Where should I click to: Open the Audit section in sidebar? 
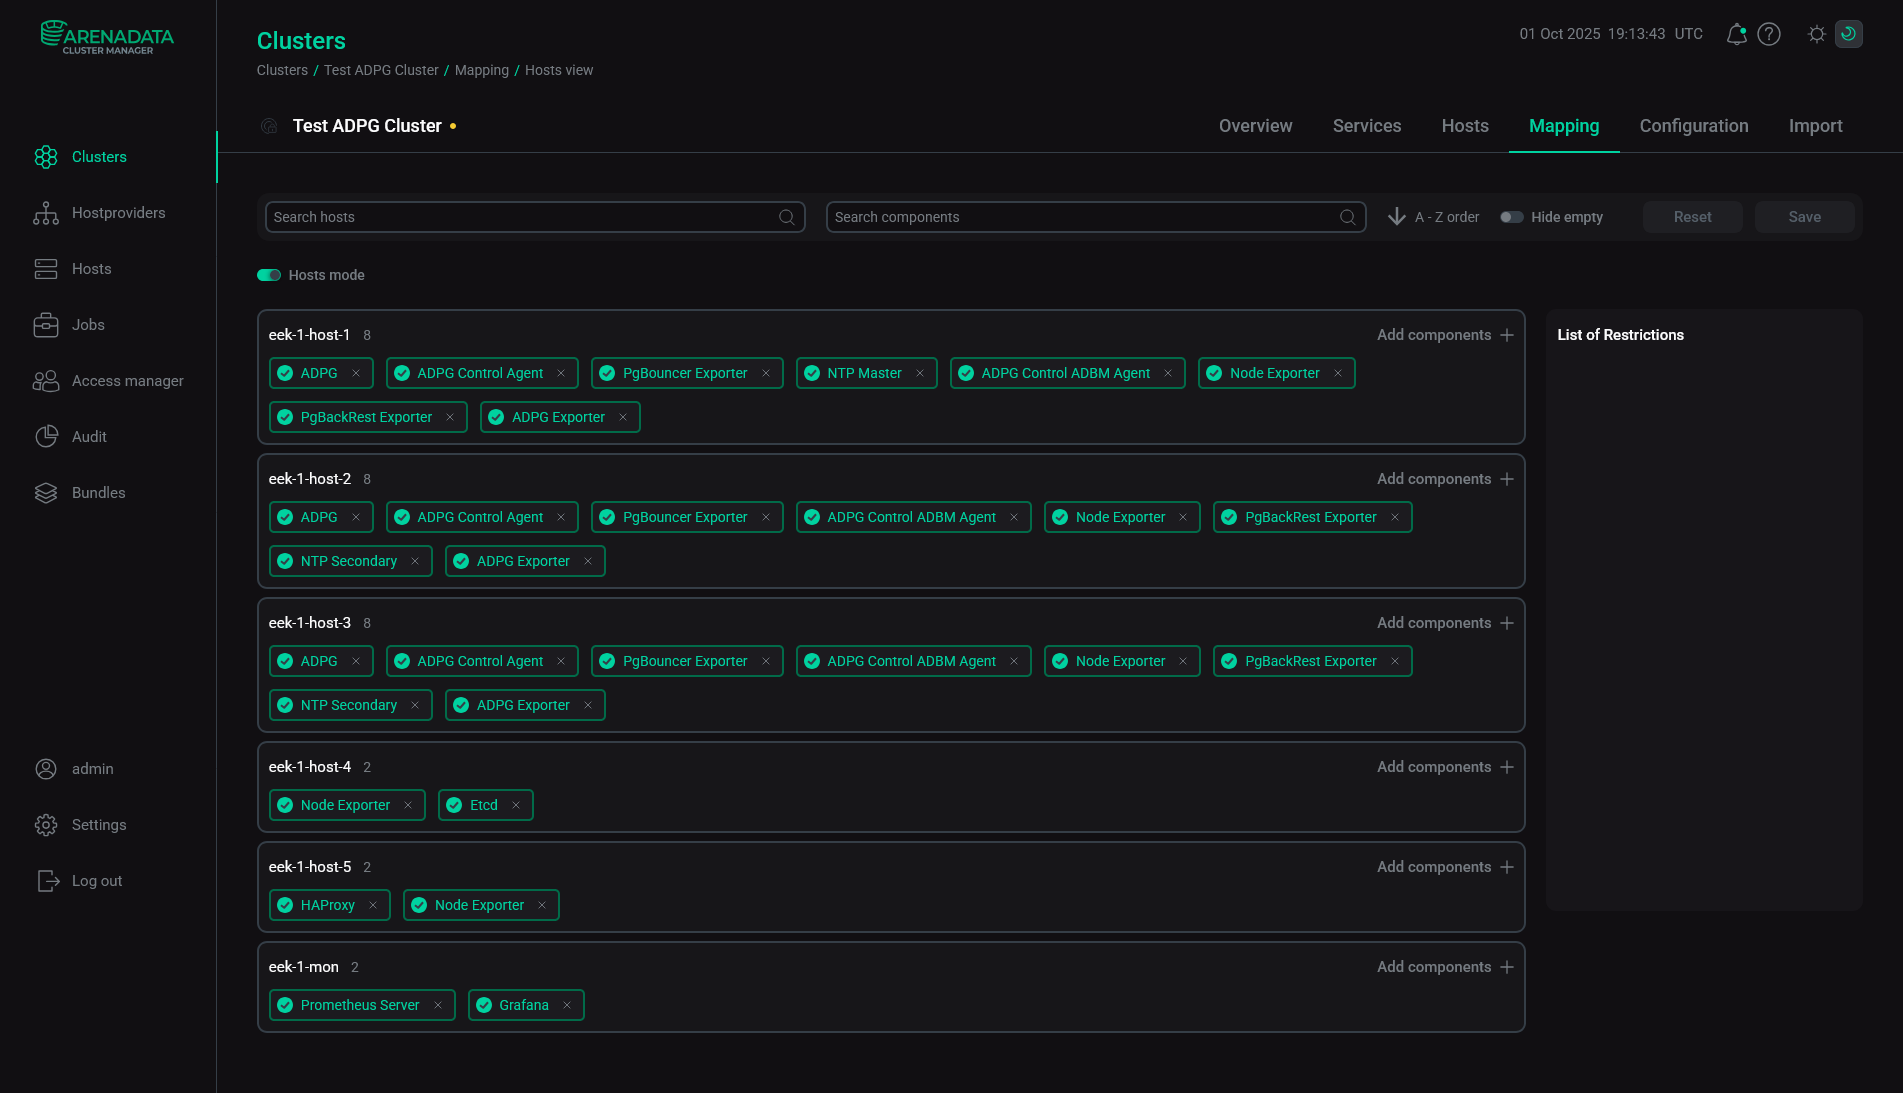(x=88, y=436)
